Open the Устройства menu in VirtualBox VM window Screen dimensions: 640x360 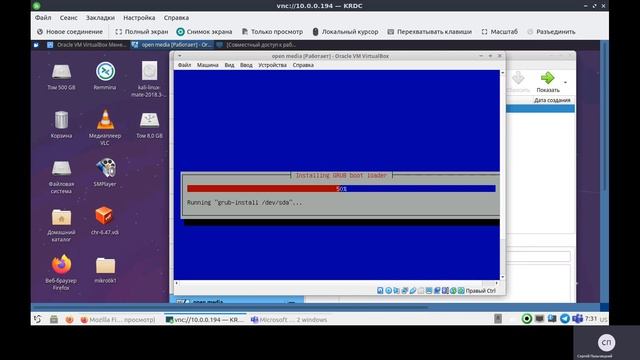pyautogui.click(x=272, y=65)
